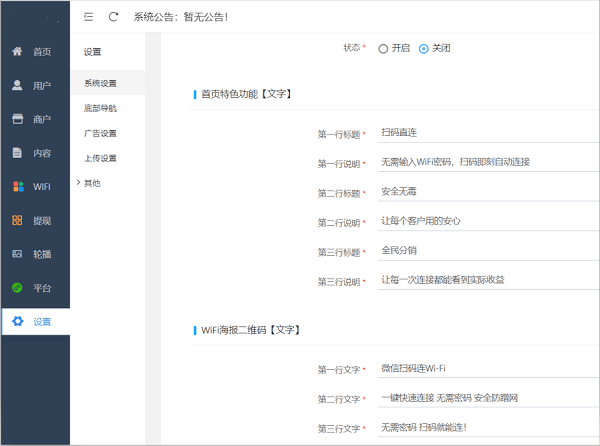Click the green platform (平台) icon
This screenshot has width=600, height=446.
pyautogui.click(x=17, y=288)
